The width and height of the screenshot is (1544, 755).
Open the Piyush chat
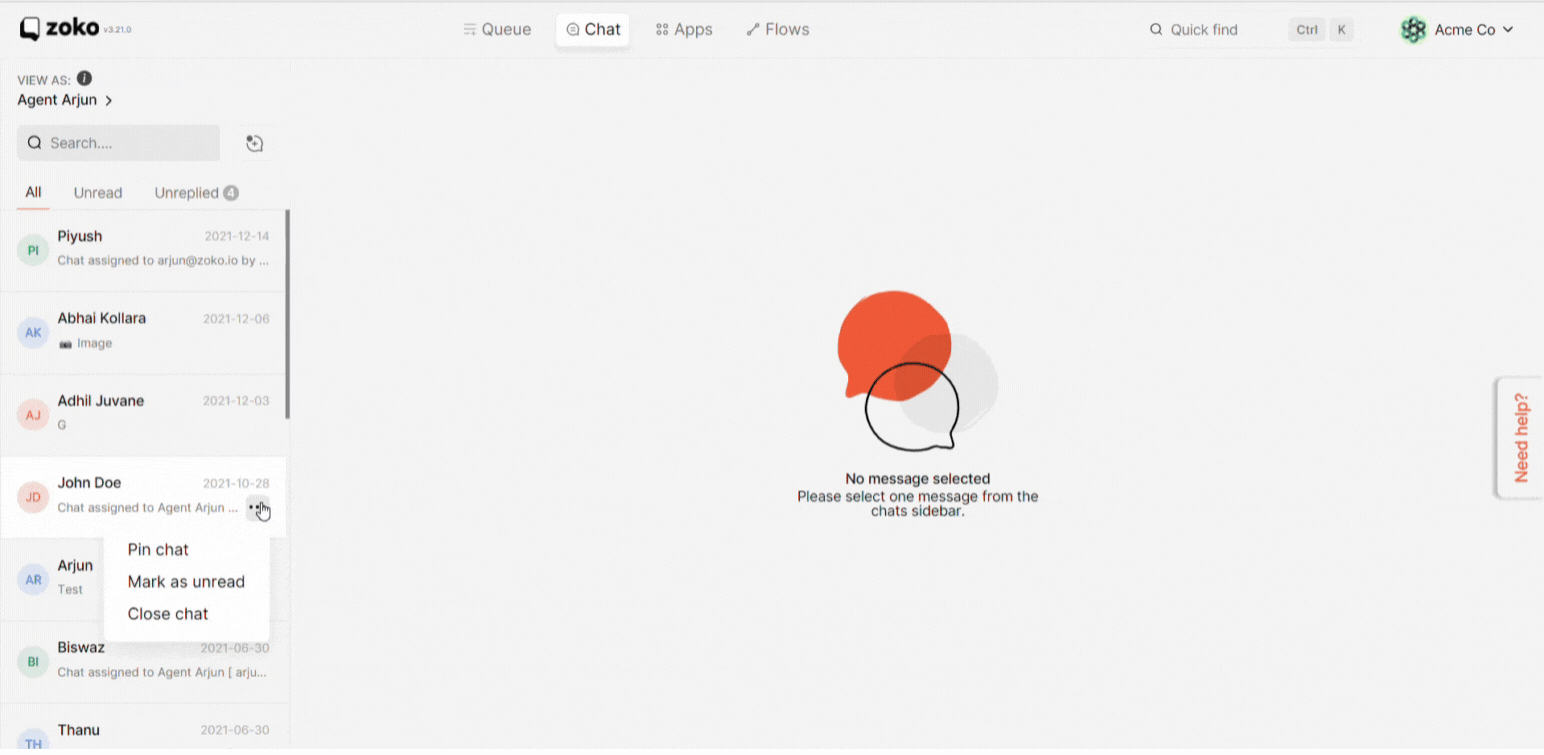(143, 250)
